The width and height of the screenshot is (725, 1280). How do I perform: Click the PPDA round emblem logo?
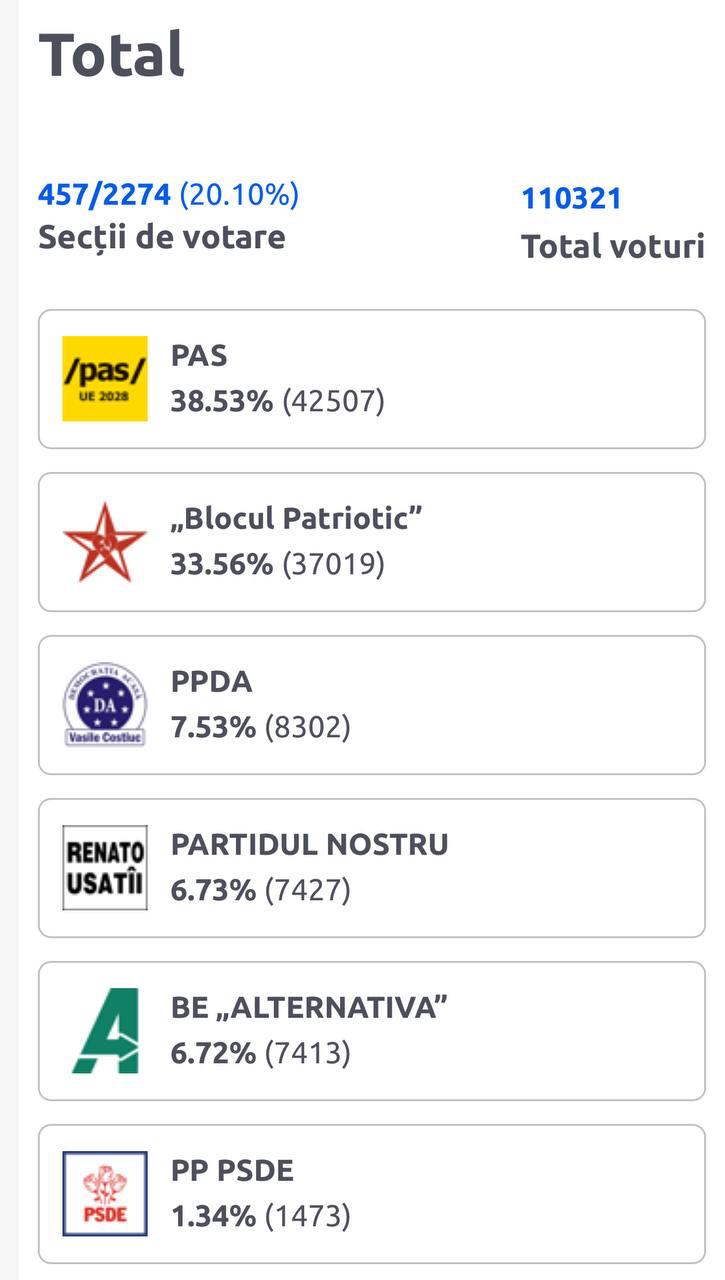(x=105, y=704)
